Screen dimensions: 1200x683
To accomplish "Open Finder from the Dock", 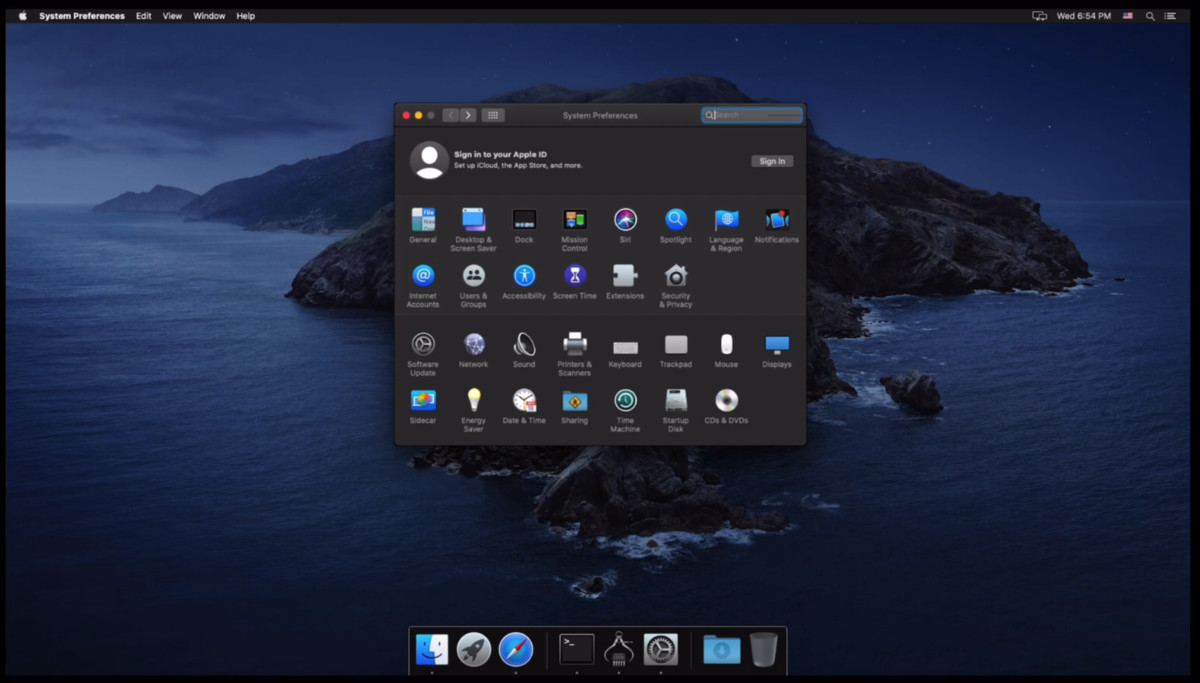I will tap(432, 649).
